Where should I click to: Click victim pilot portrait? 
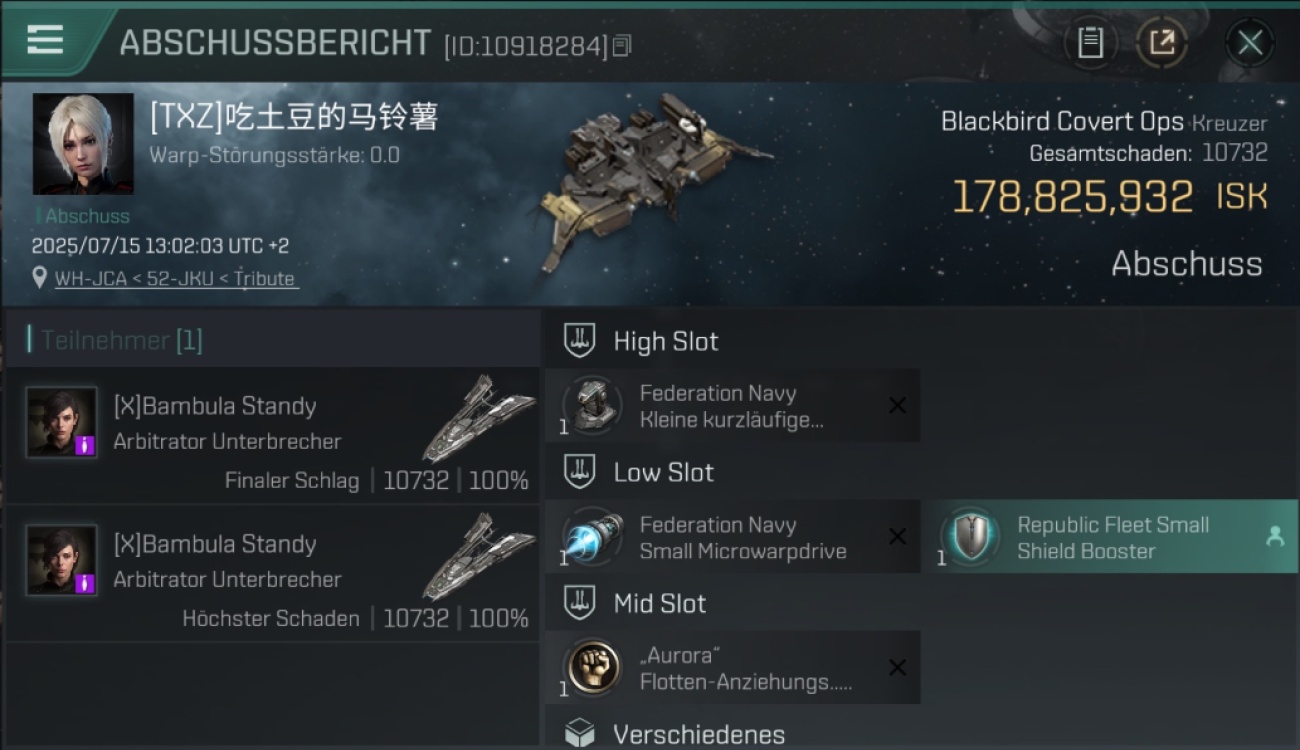(83, 144)
